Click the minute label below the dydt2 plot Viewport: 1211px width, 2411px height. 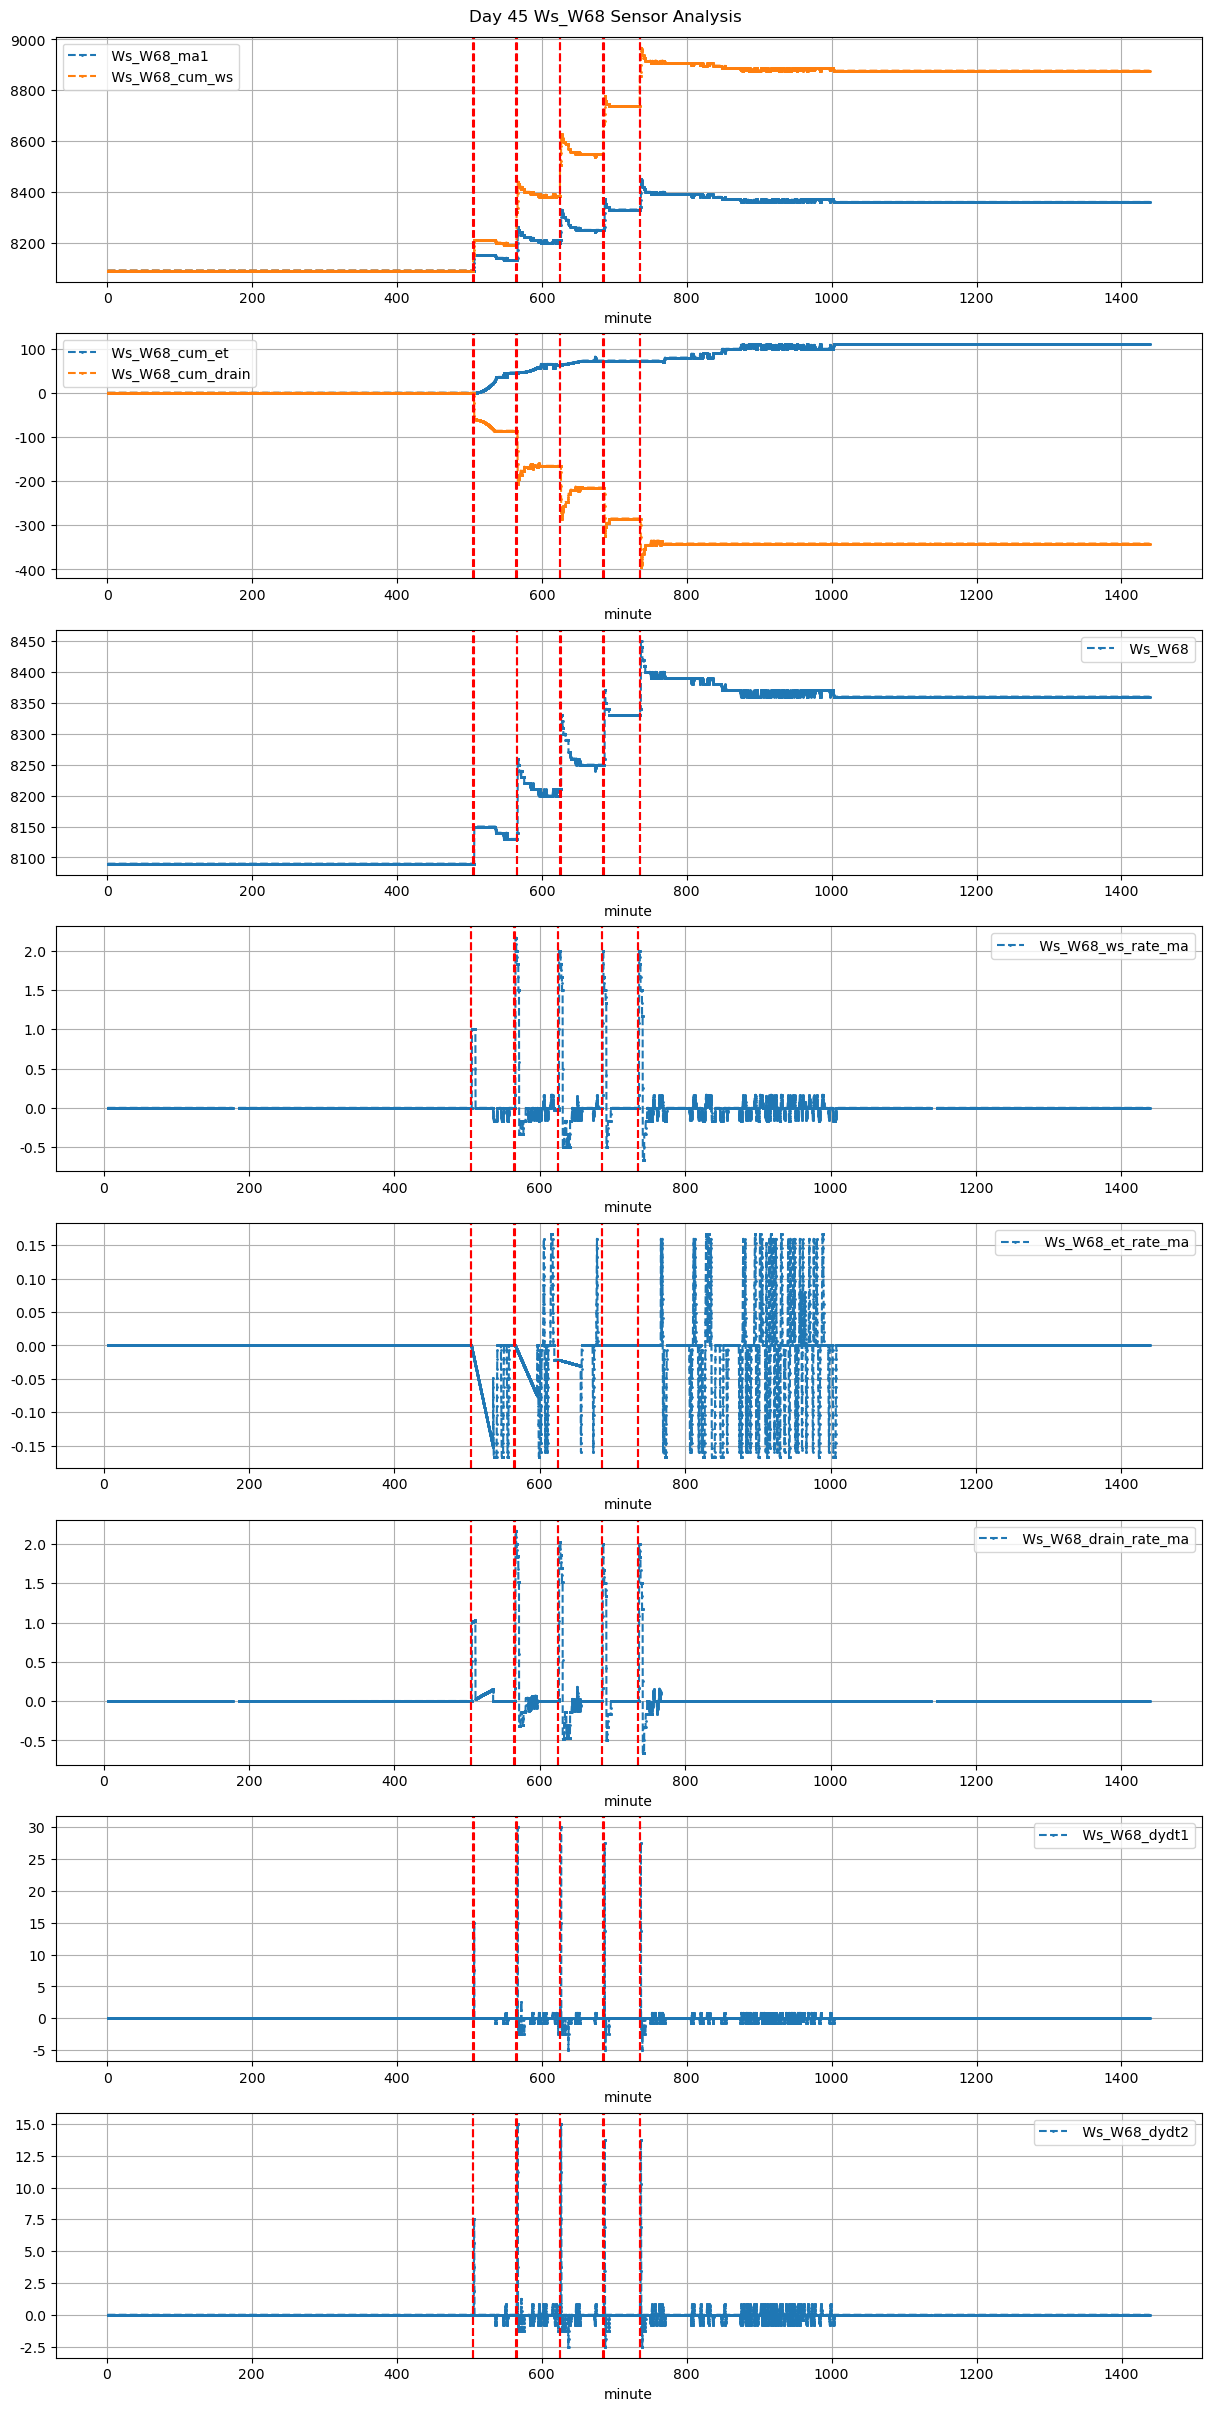pyautogui.click(x=627, y=2394)
